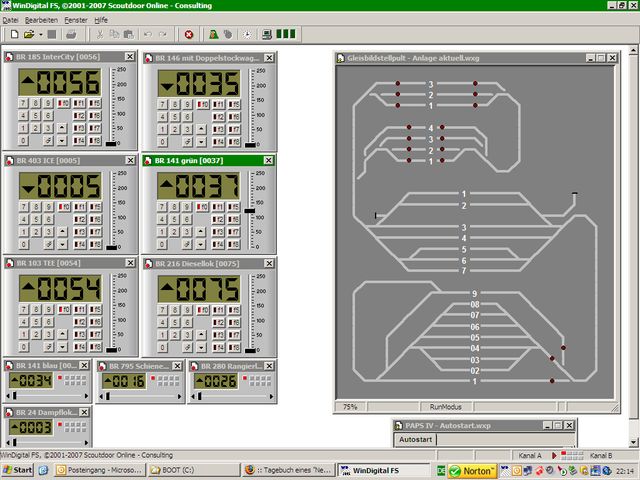Expand the arrow beside the open folder icon

pyautogui.click(x=41, y=35)
